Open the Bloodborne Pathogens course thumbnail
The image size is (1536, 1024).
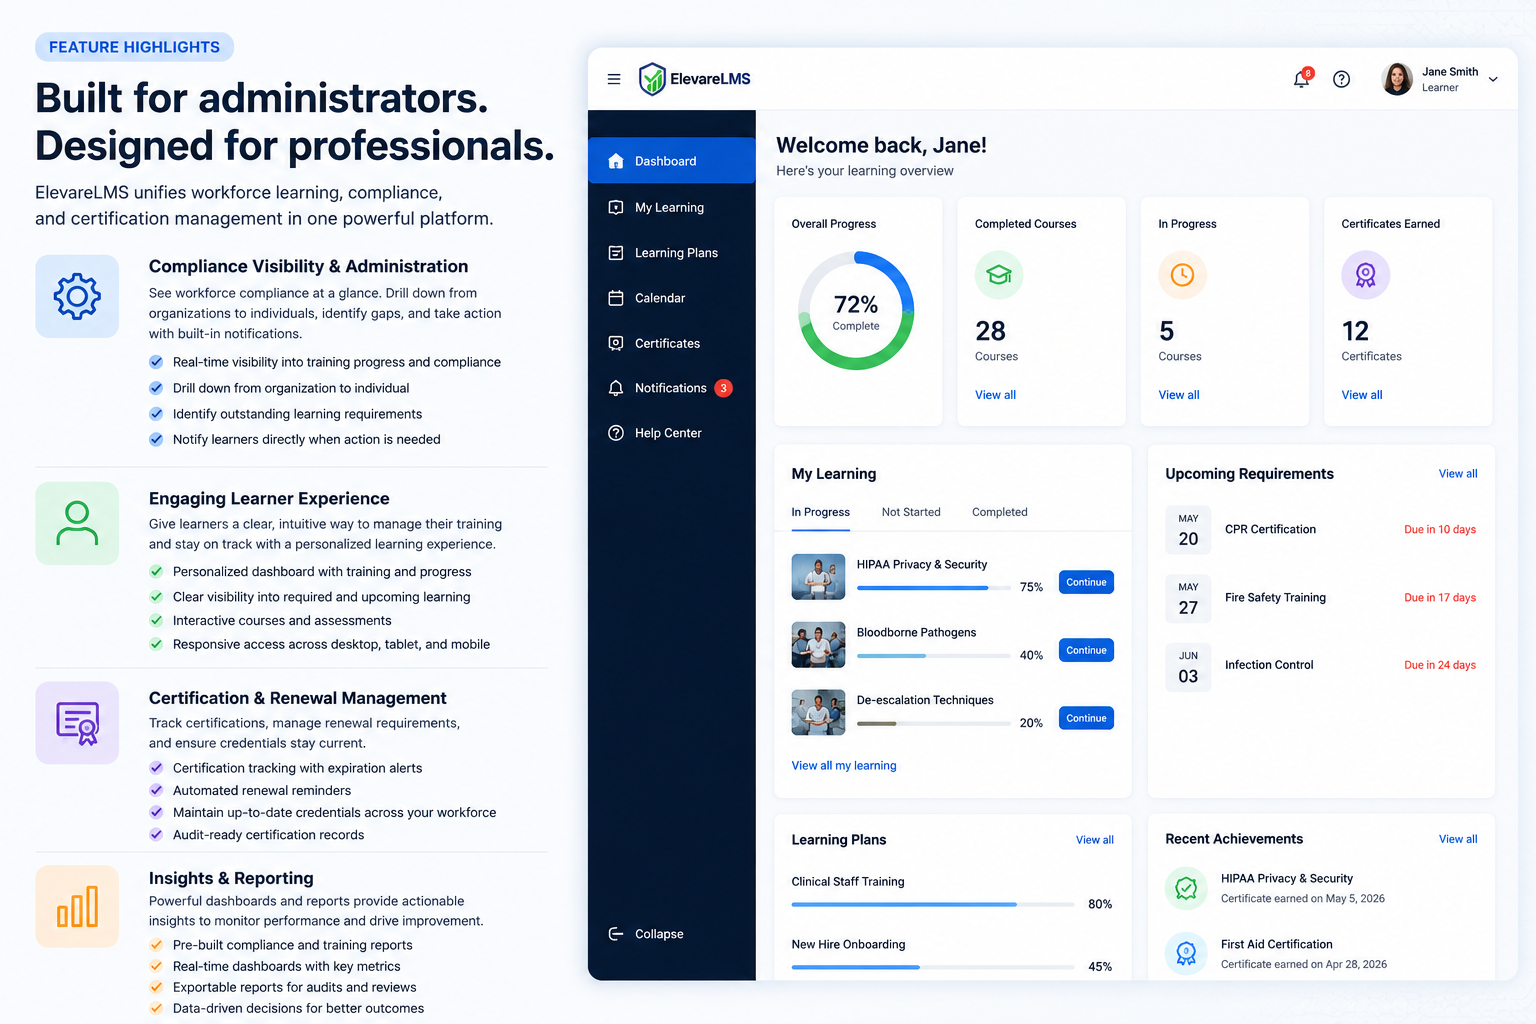[818, 645]
